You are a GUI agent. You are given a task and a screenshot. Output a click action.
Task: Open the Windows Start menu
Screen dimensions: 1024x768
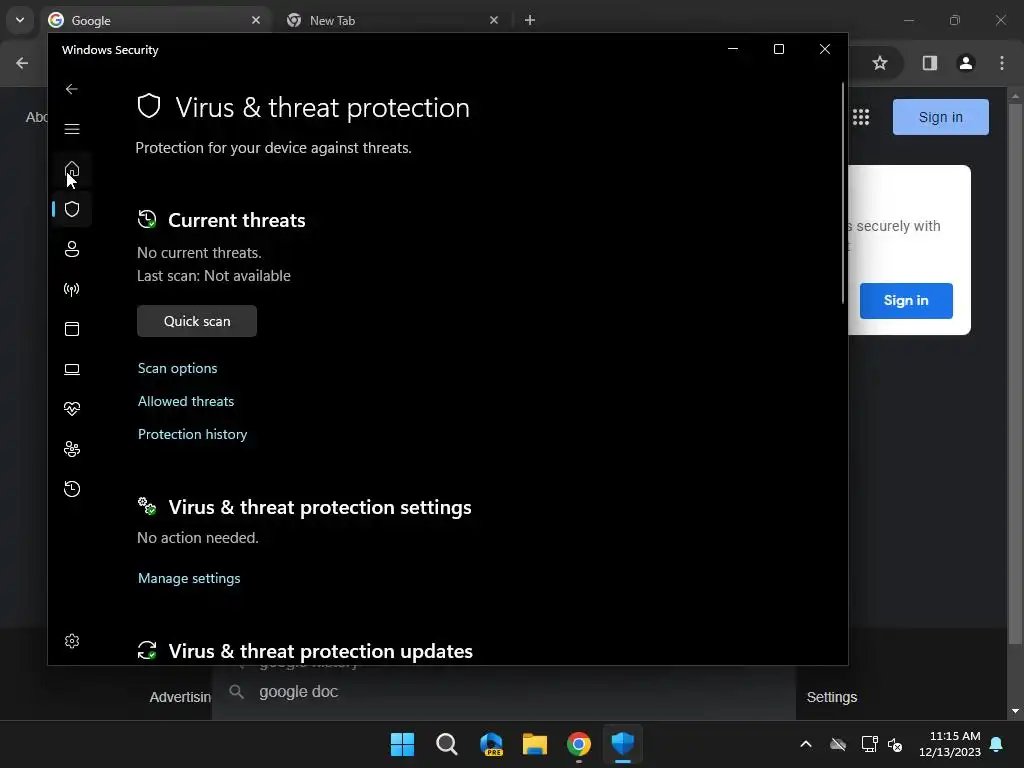(x=402, y=744)
